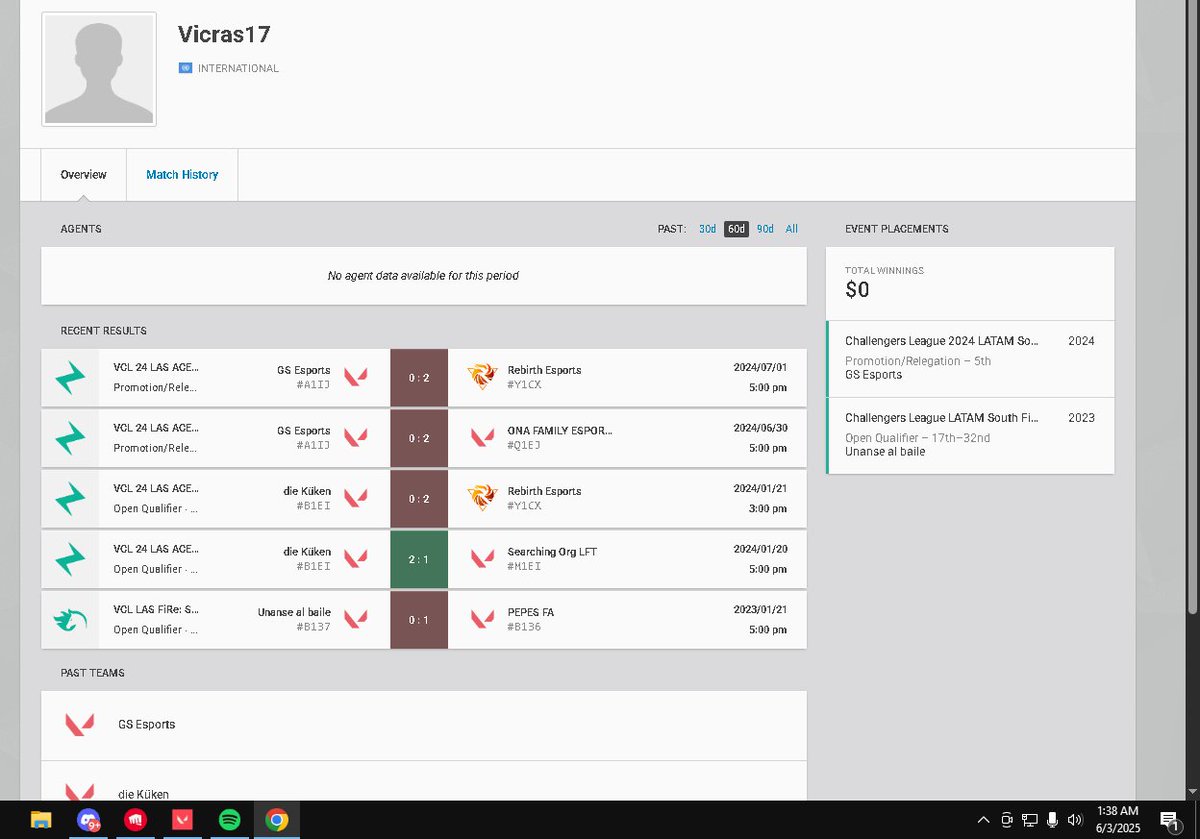Open VCL LAS FiRe event icon
The height and width of the screenshot is (839, 1200).
(x=70, y=620)
